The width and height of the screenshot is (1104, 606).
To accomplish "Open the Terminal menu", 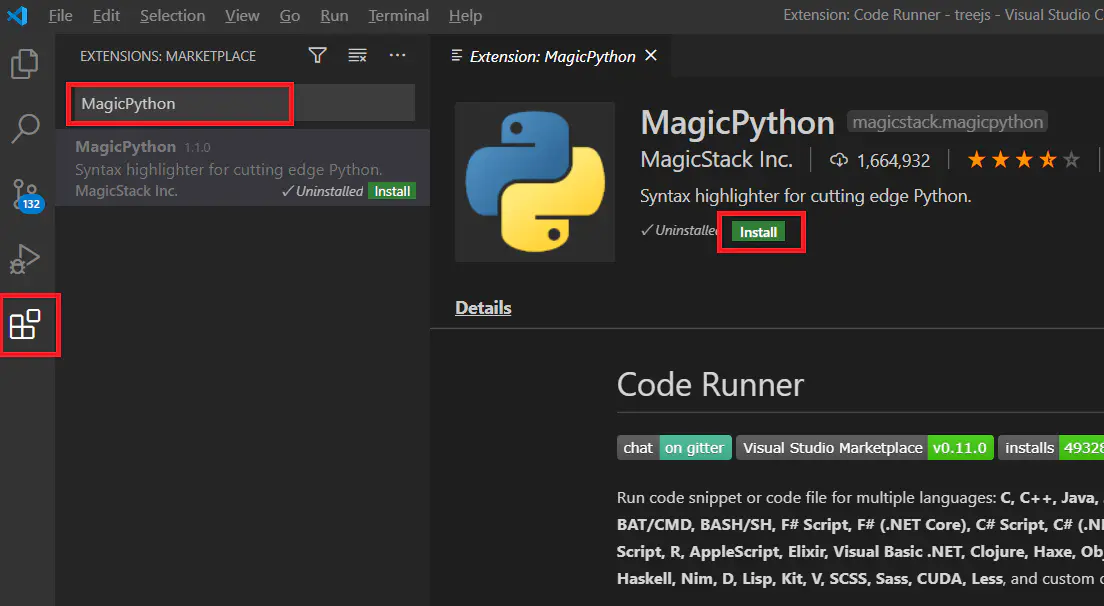I will point(398,16).
